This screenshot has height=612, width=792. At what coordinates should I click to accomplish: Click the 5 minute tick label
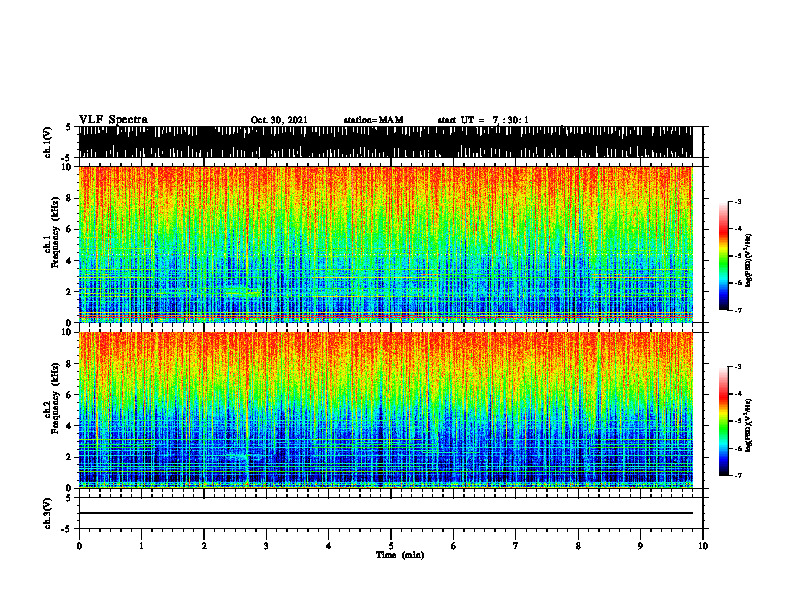[391, 546]
